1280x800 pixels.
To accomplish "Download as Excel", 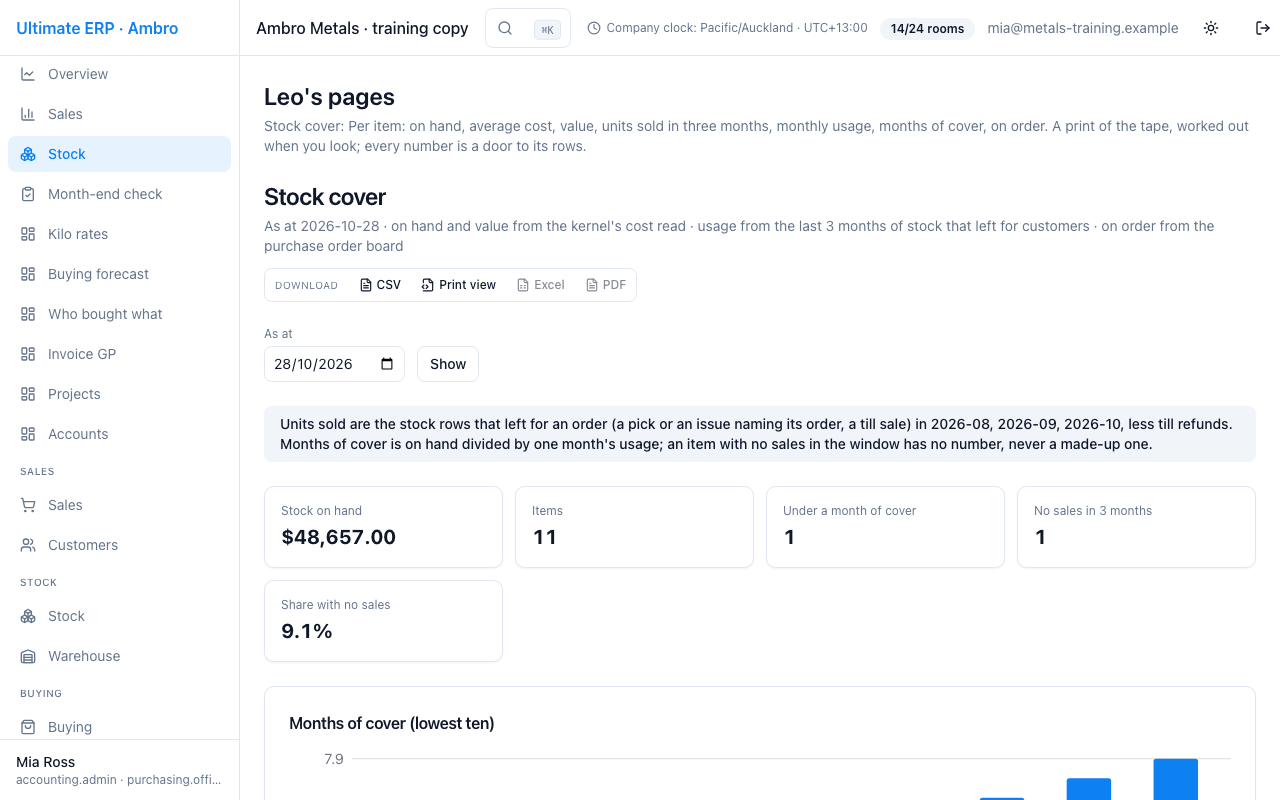I will [540, 285].
